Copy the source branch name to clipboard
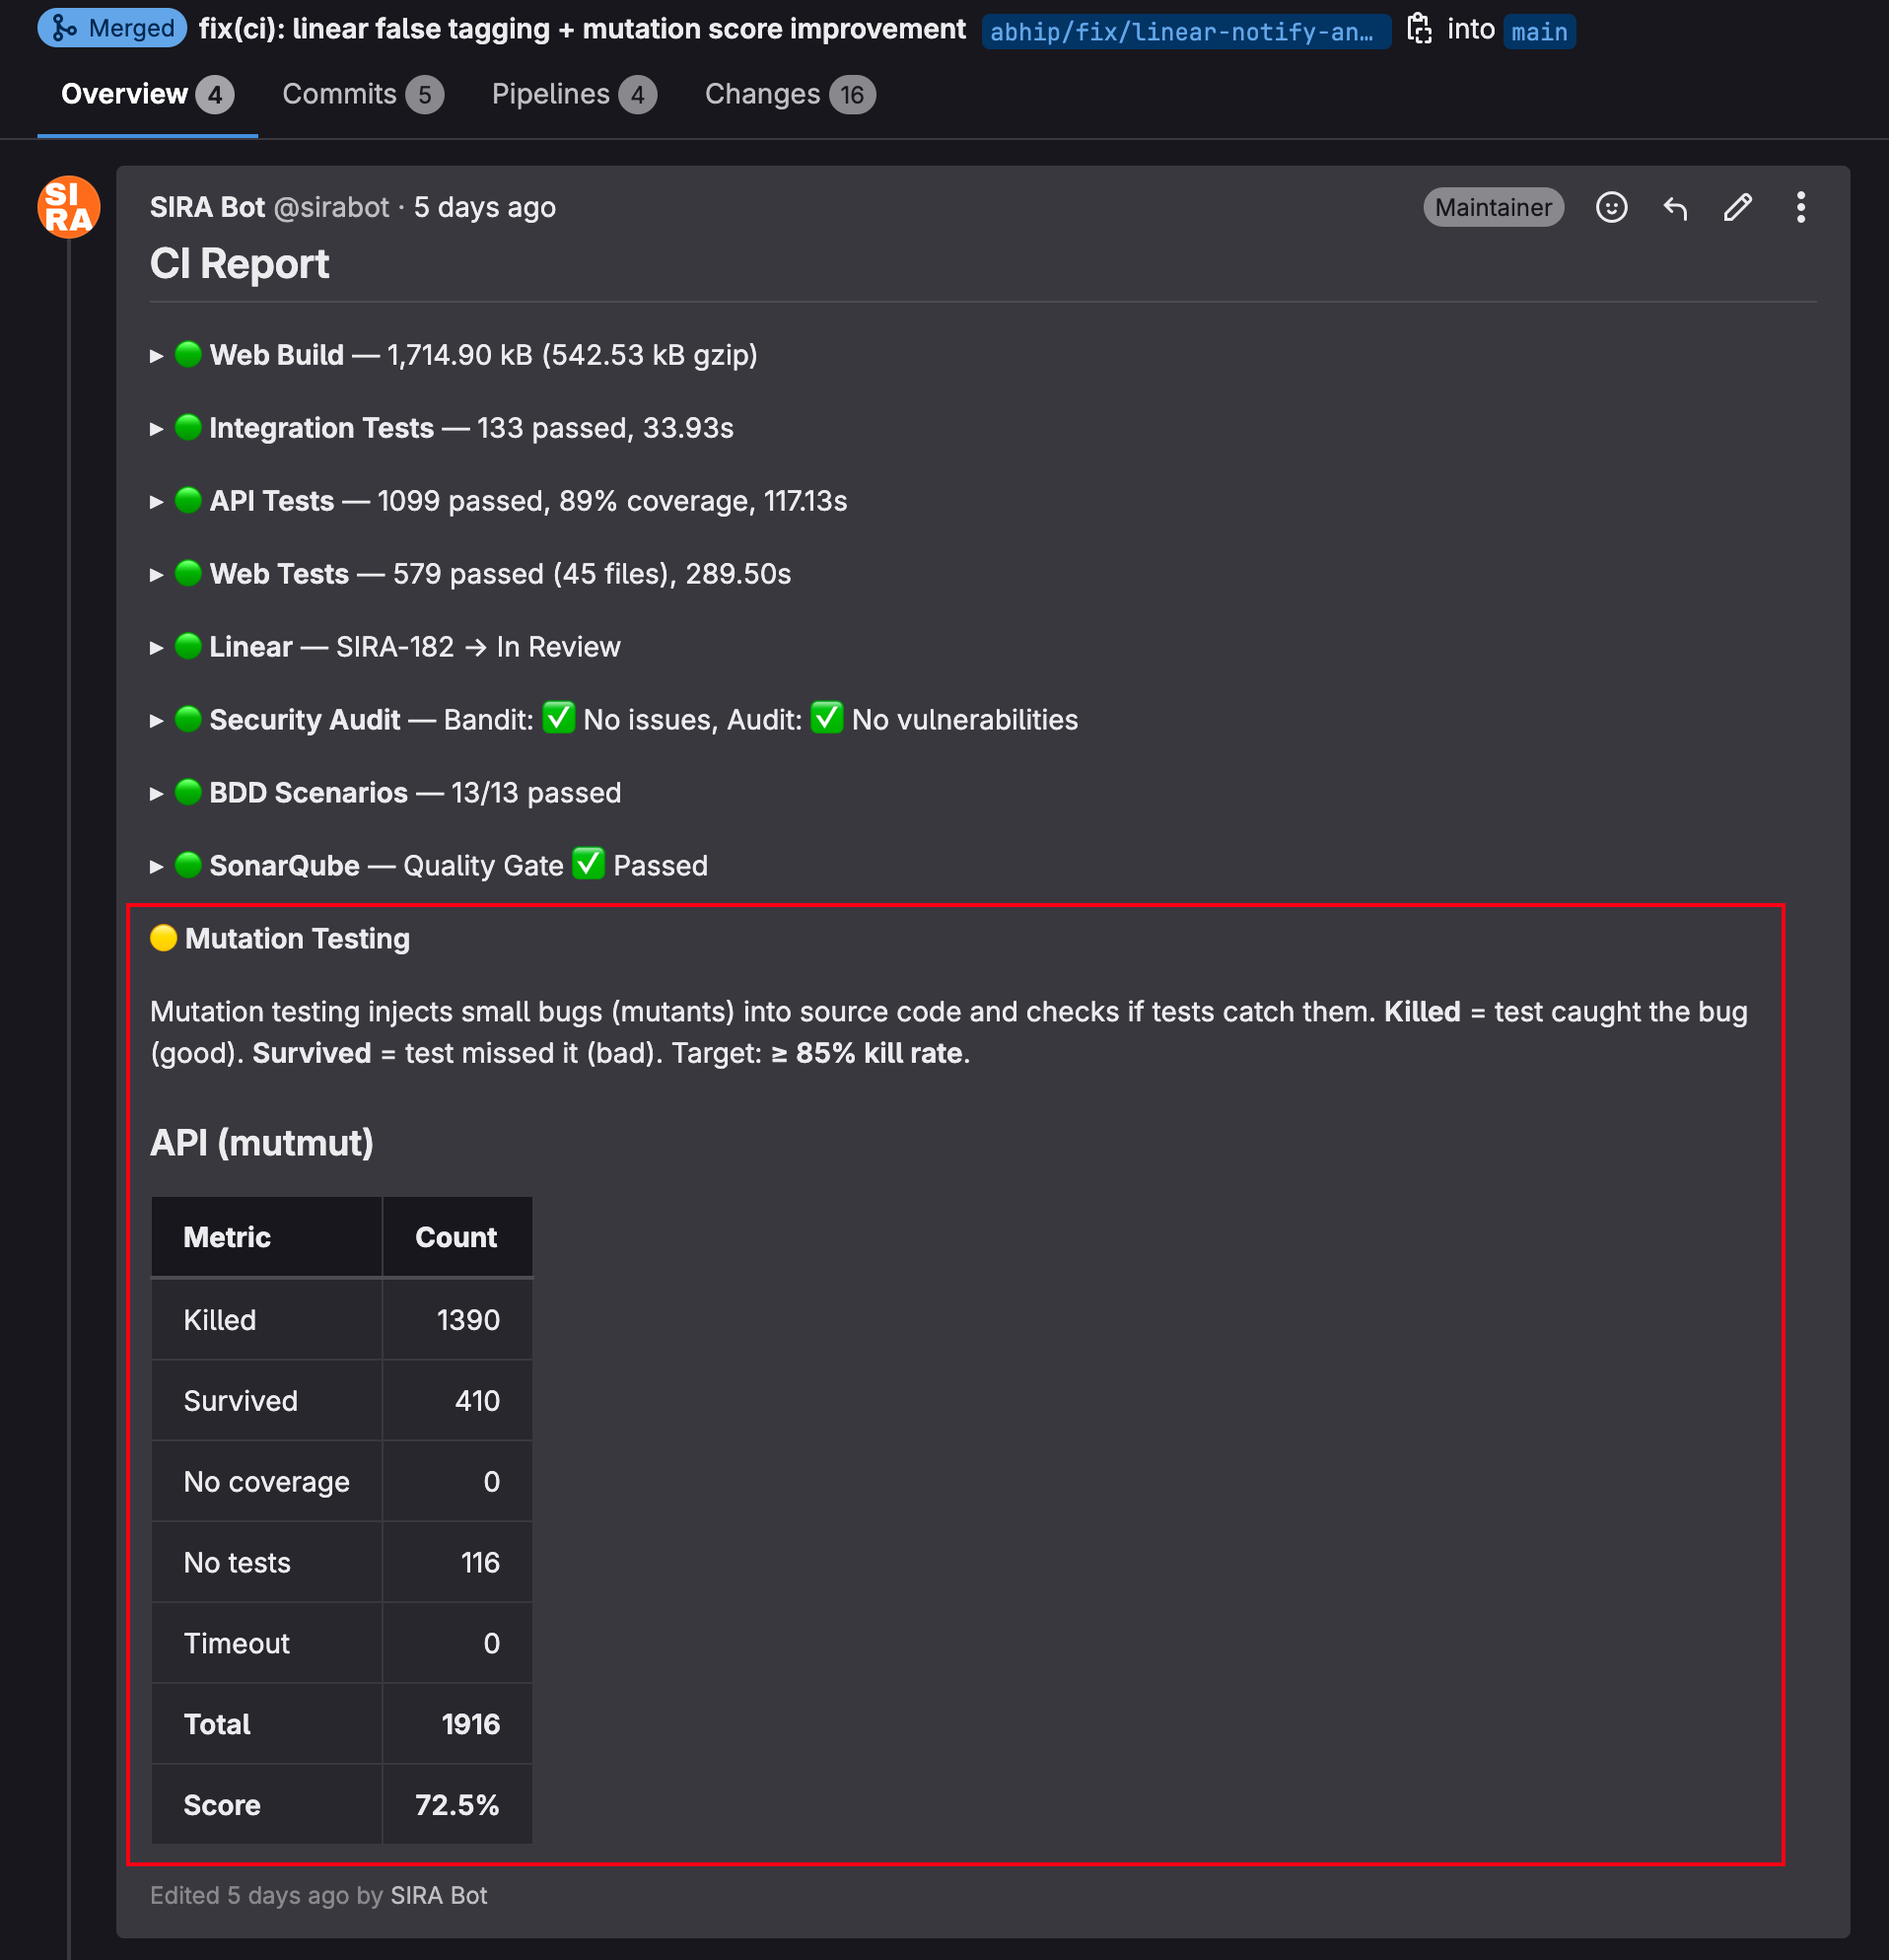The image size is (1889, 1960). [x=1420, y=28]
